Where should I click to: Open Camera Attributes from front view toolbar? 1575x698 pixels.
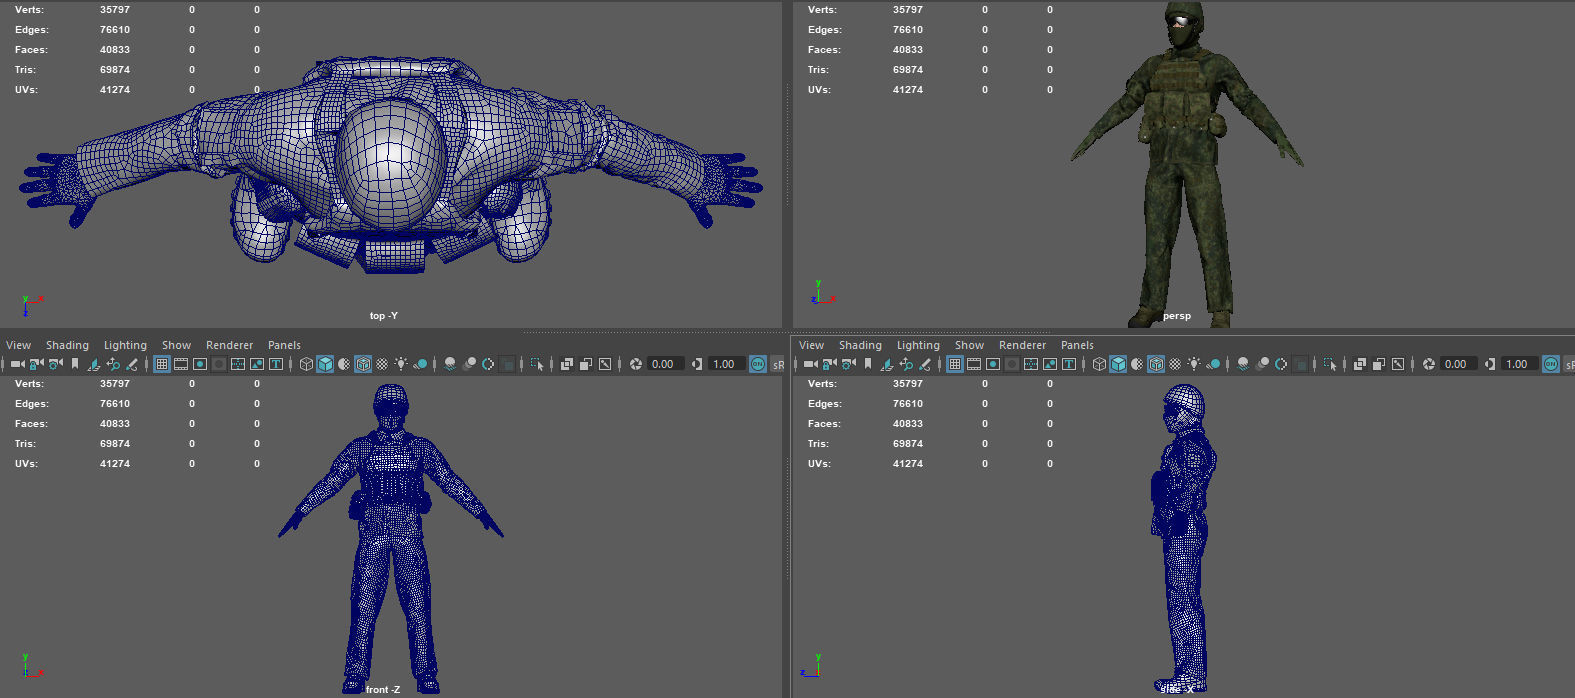pyautogui.click(x=55, y=364)
